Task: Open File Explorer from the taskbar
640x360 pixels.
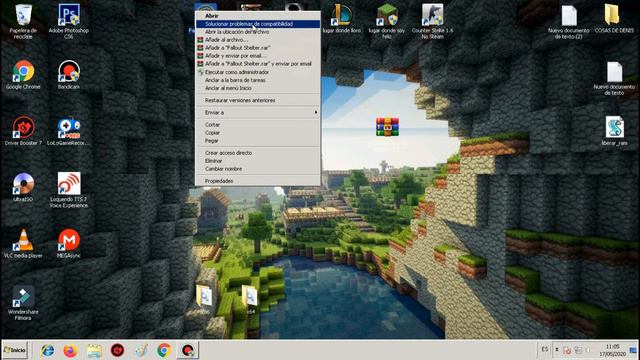Action: pos(94,350)
